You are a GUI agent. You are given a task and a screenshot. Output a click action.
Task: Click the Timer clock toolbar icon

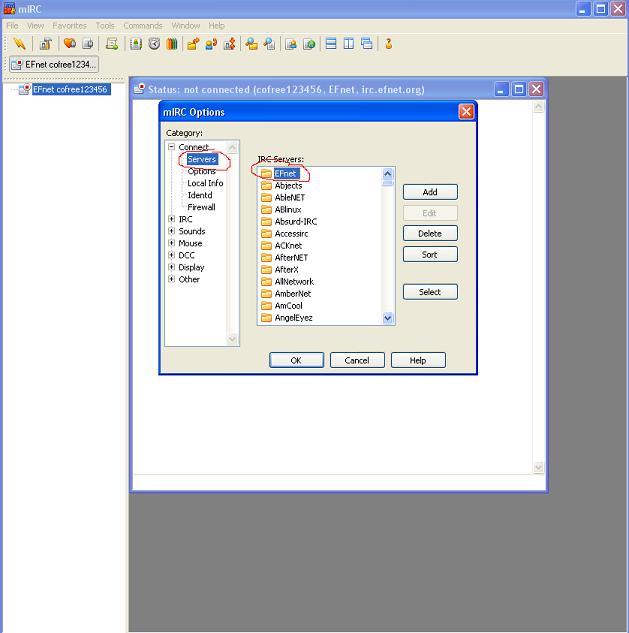click(x=154, y=44)
